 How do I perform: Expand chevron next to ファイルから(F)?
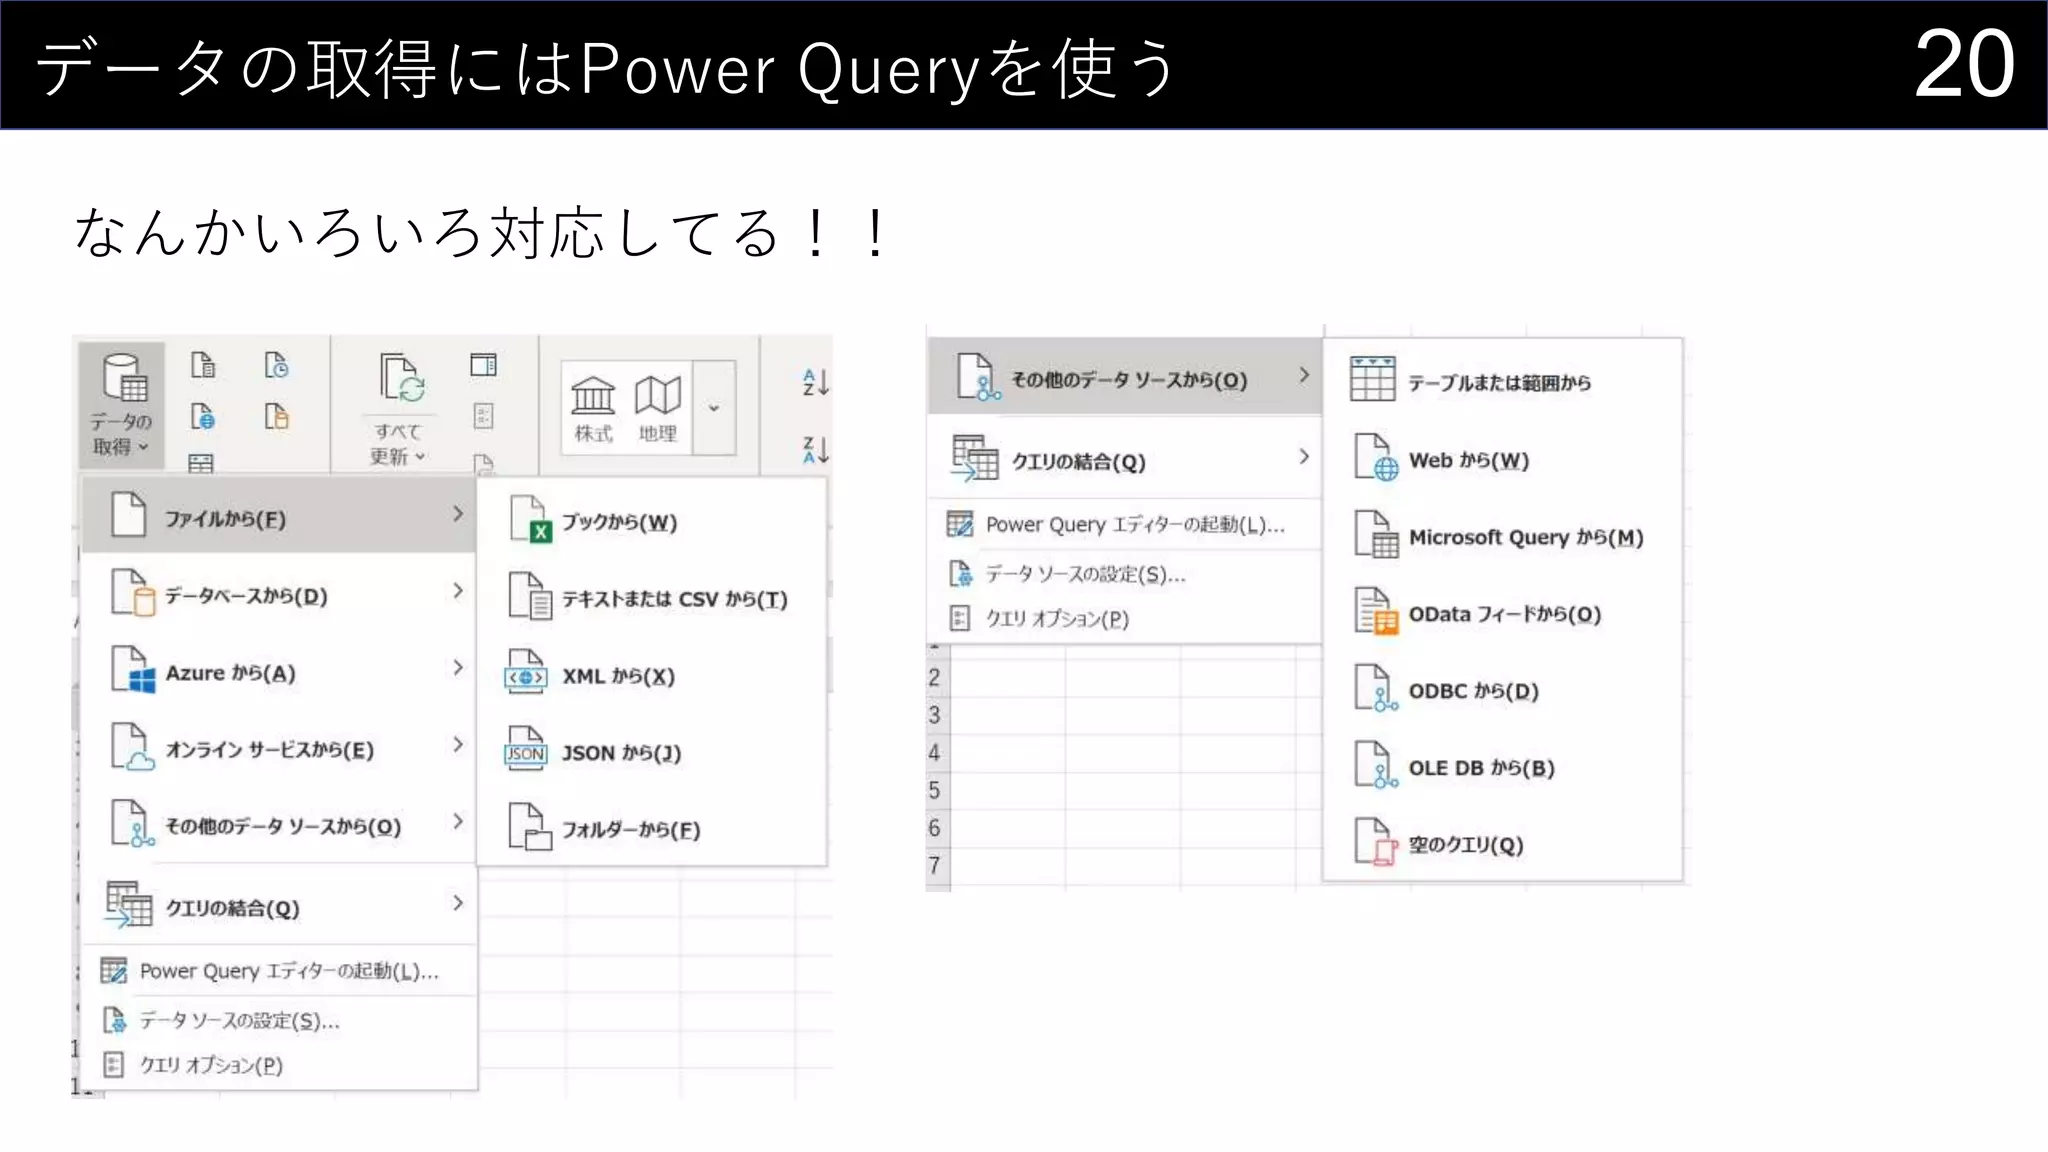[x=458, y=514]
